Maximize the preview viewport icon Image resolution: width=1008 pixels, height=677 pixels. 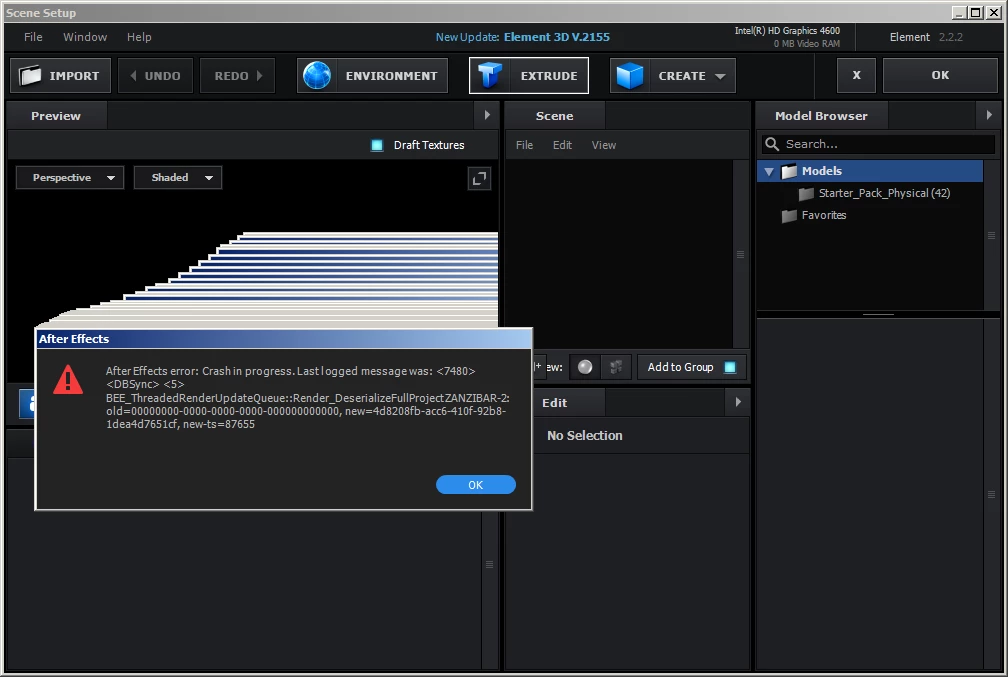(x=479, y=178)
